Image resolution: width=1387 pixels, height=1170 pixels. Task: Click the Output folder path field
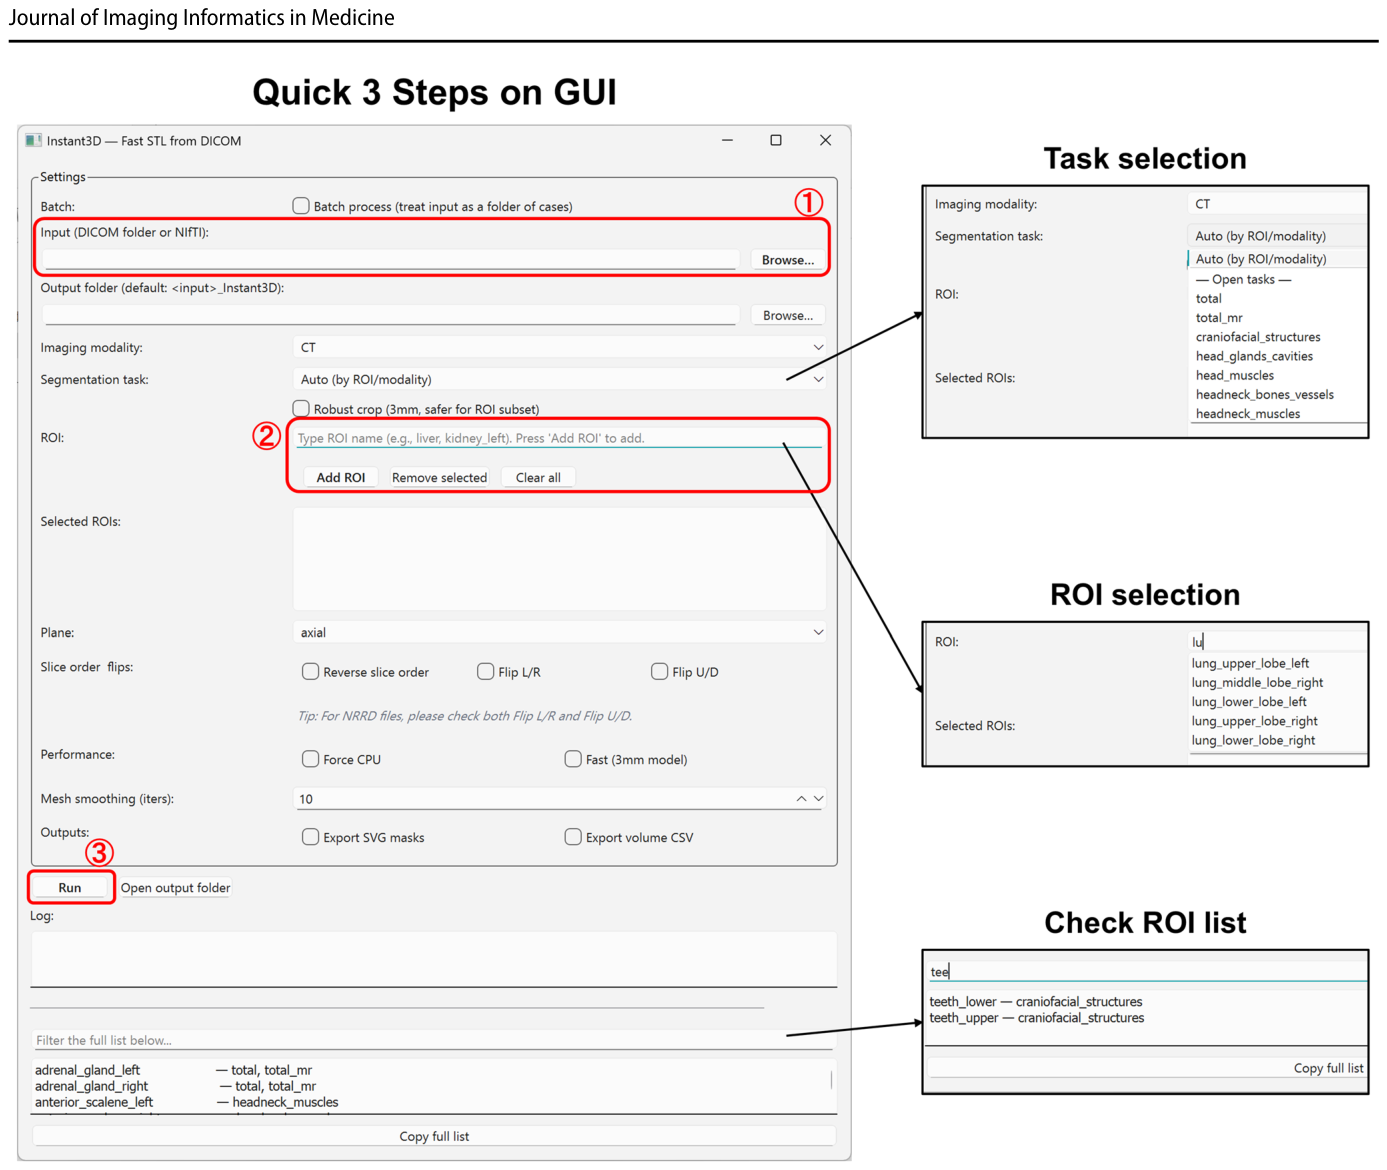tap(391, 315)
